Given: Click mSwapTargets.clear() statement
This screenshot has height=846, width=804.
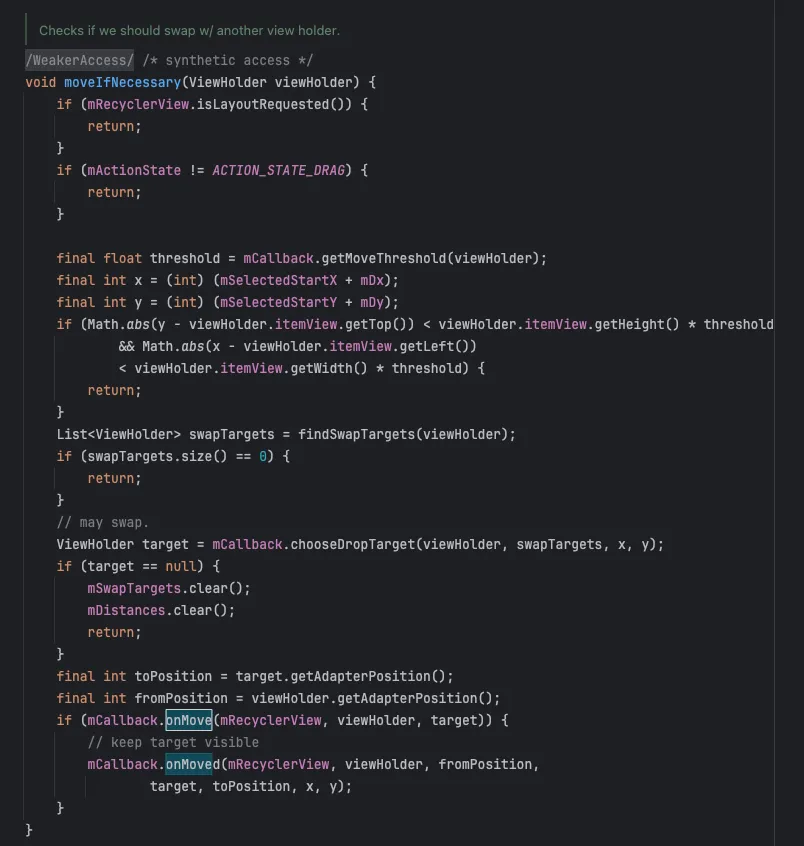Looking at the screenshot, I should coord(169,588).
